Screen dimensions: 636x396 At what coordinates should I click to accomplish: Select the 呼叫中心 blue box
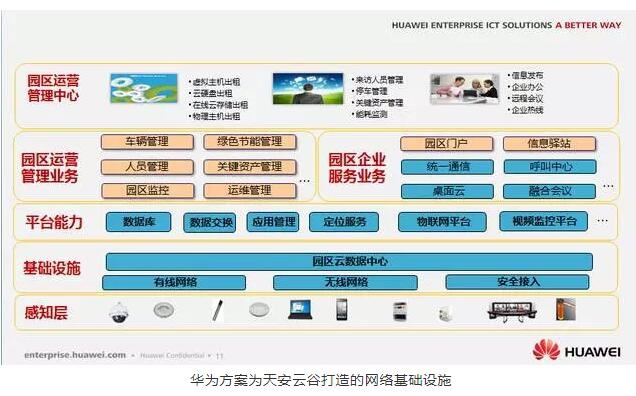click(x=550, y=167)
